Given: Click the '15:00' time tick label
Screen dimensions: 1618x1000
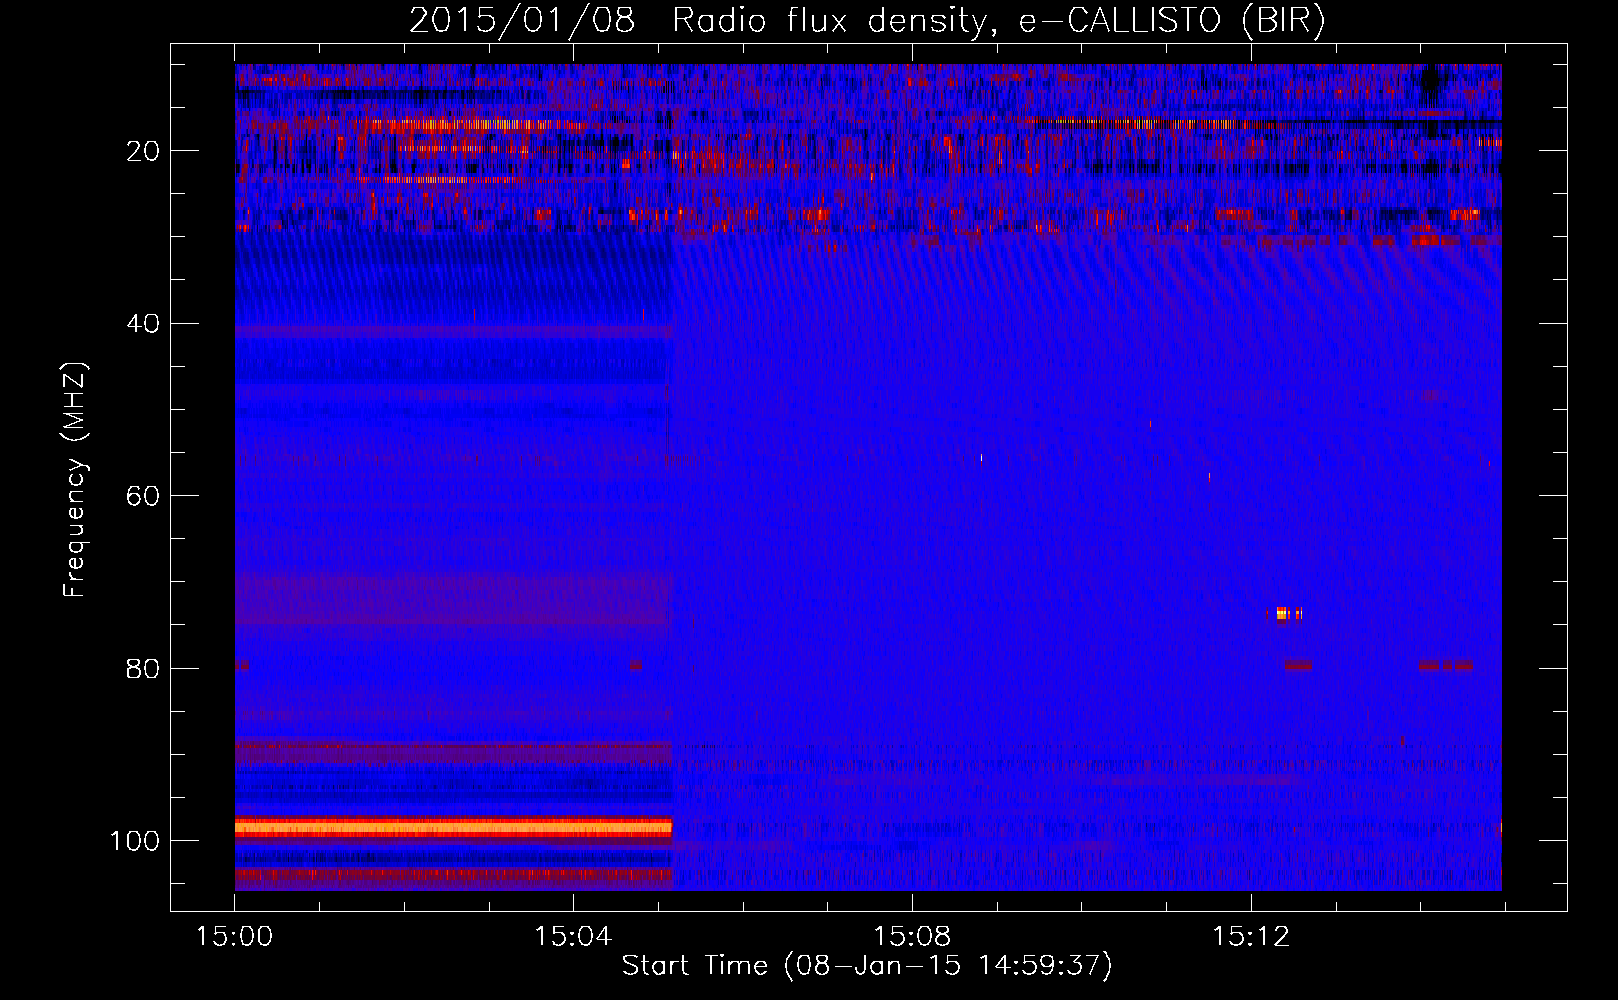Looking at the screenshot, I should (x=235, y=937).
